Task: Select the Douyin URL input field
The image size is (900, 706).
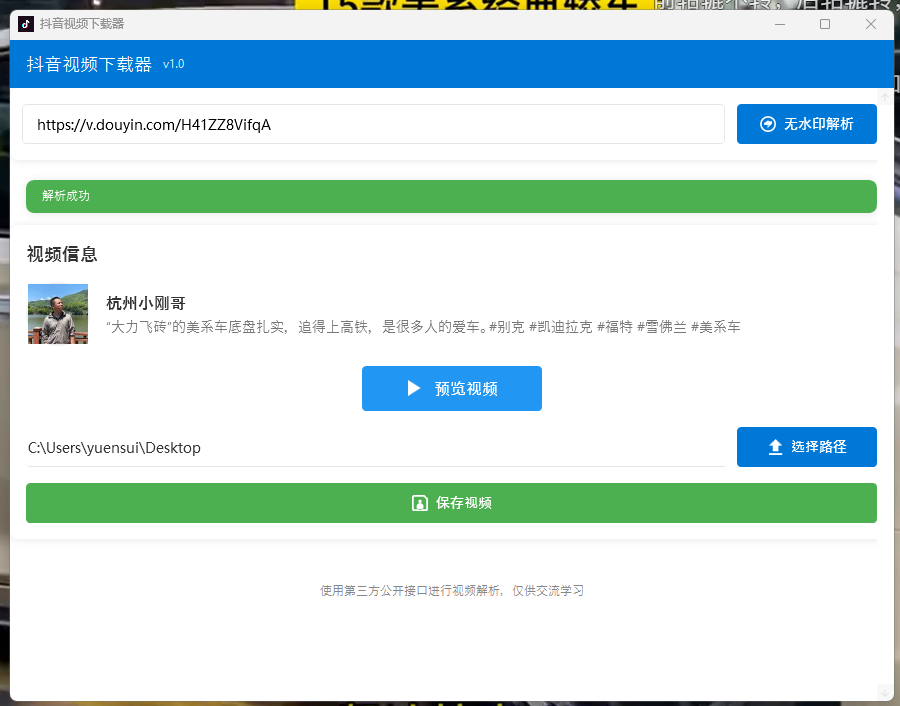Action: click(374, 124)
